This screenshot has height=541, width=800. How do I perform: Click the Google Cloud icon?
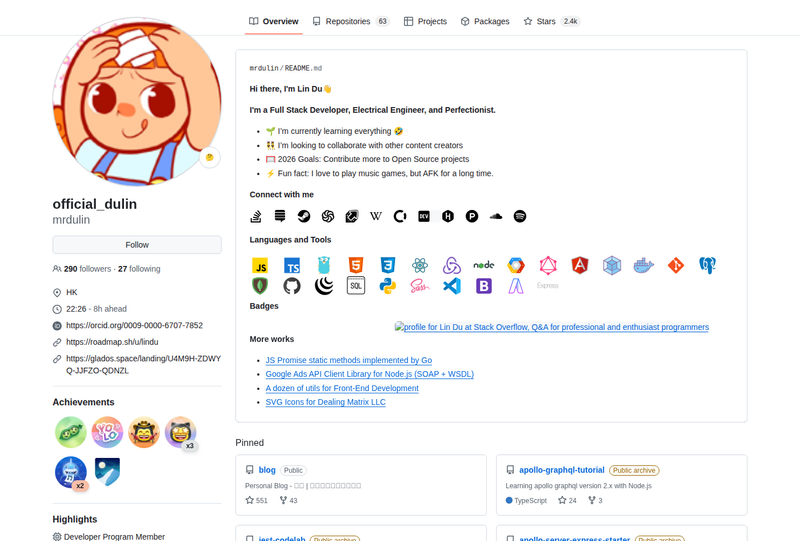[x=516, y=265]
